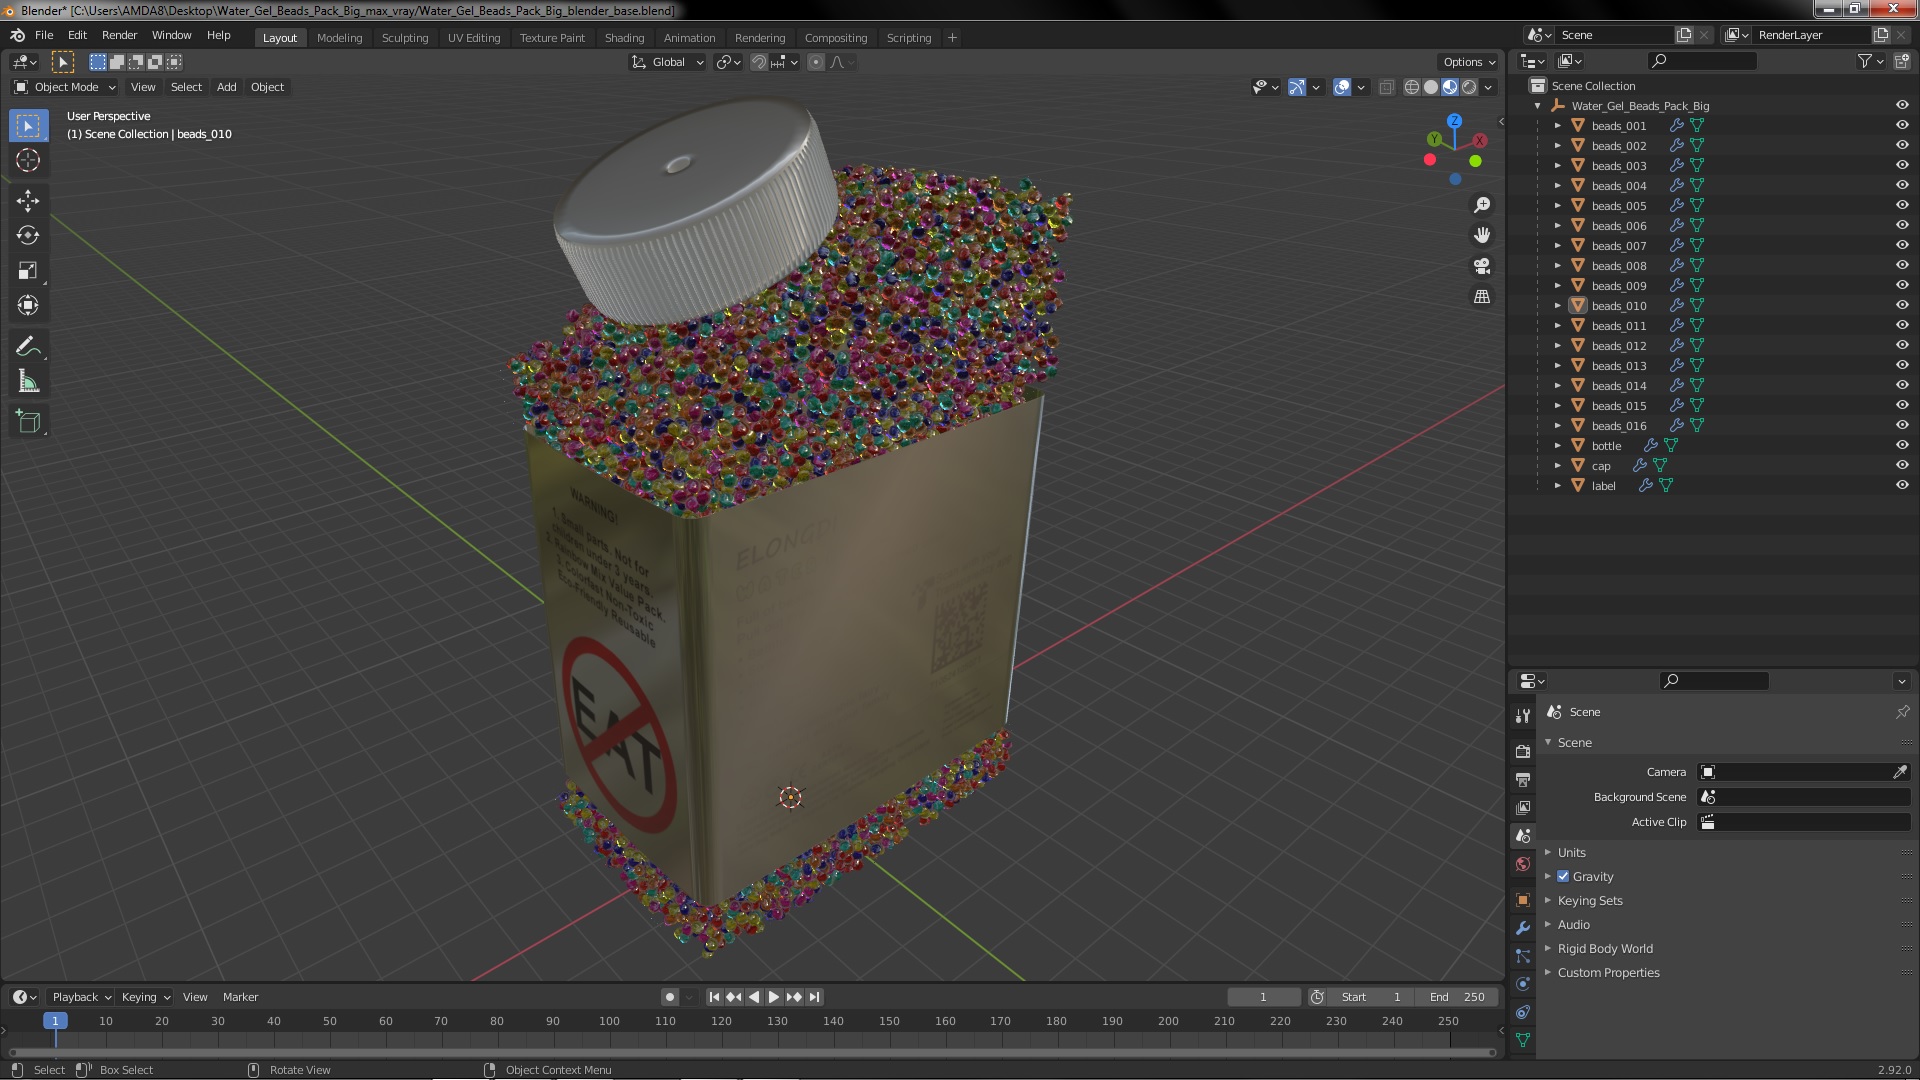This screenshot has height=1080, width=1920.
Task: Toggle visibility of the bottle object
Action: [x=1901, y=445]
